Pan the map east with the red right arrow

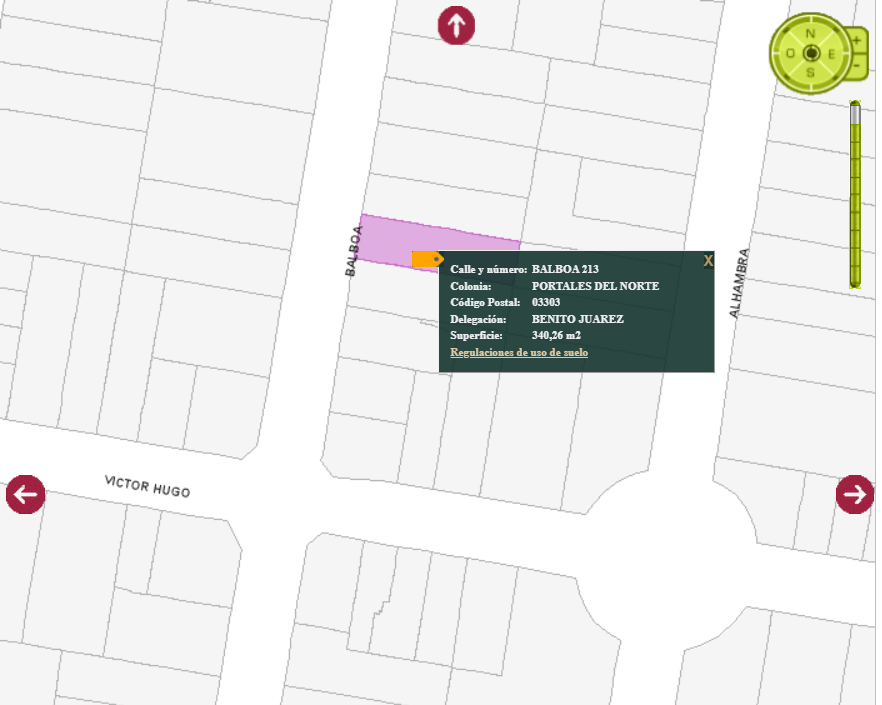pyautogui.click(x=855, y=495)
